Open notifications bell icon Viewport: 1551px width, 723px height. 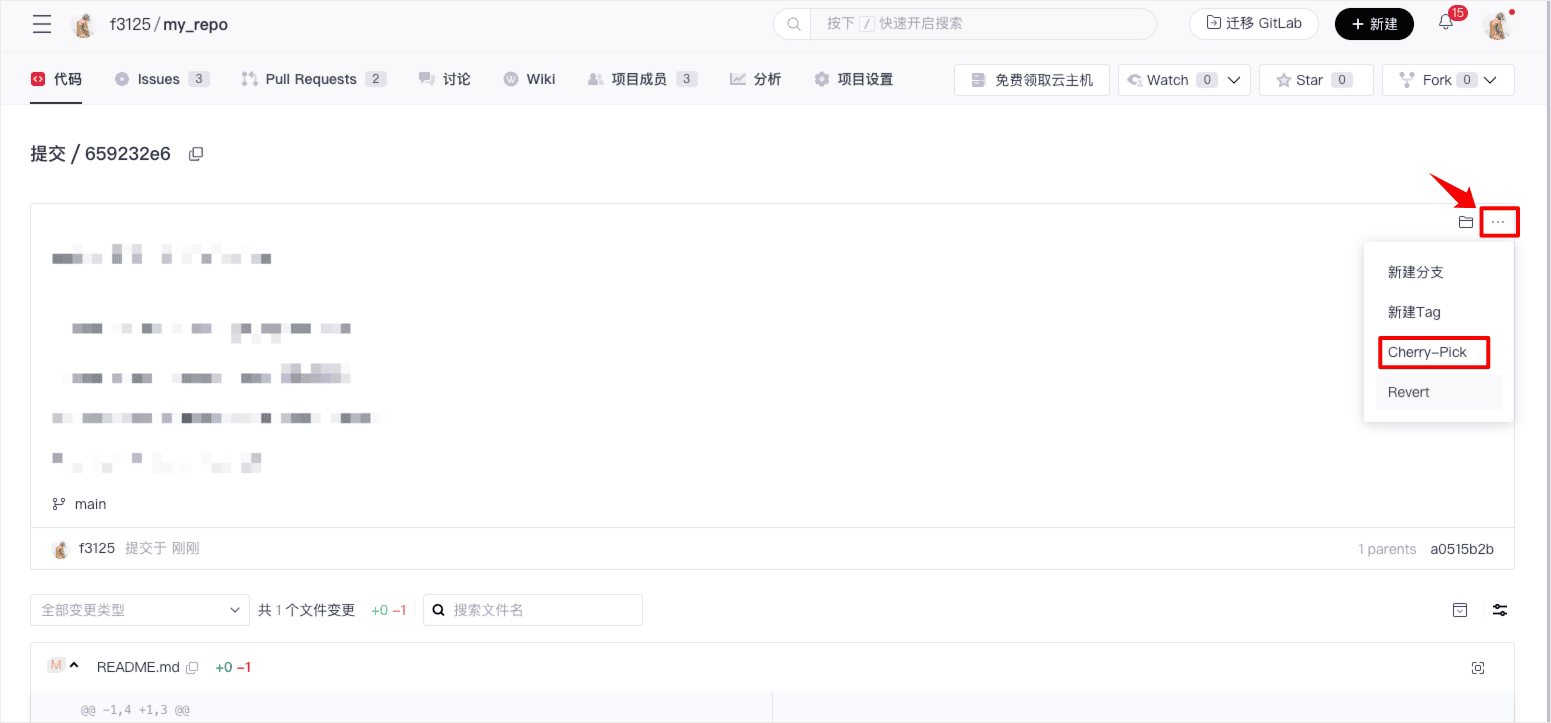tap(1446, 23)
